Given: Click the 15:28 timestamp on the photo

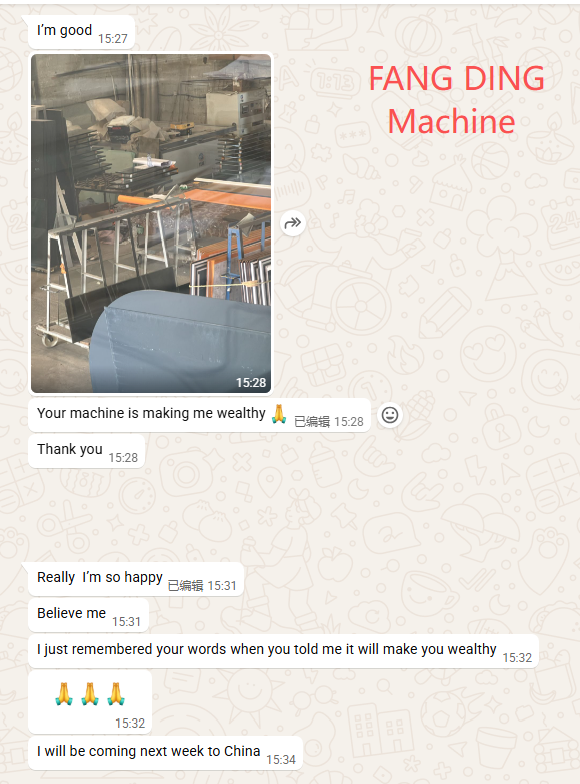Looking at the screenshot, I should click(251, 382).
